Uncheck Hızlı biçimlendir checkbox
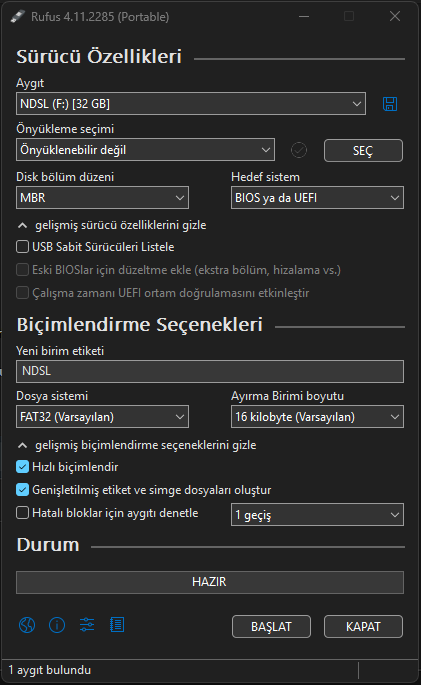Image resolution: width=421 pixels, height=685 pixels. (x=22, y=467)
